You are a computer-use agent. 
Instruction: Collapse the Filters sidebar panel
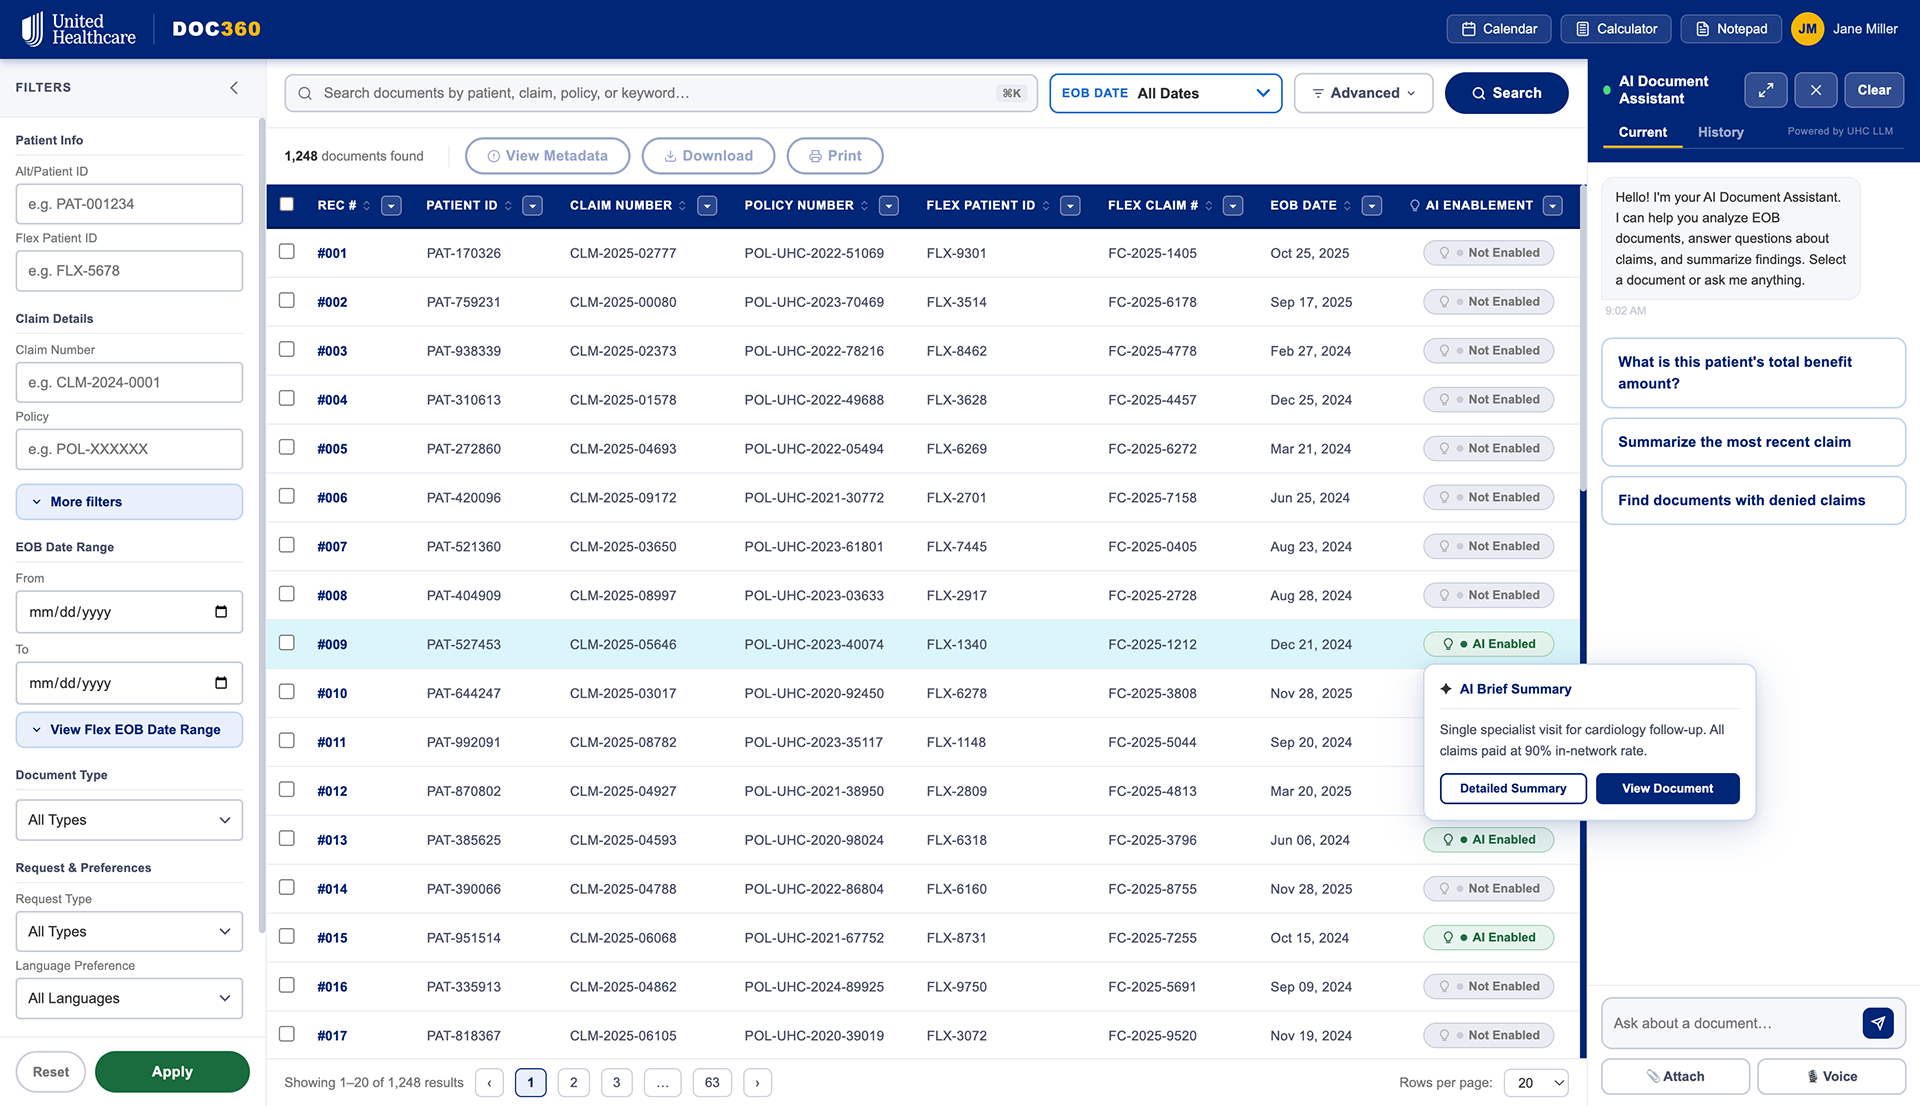point(234,88)
